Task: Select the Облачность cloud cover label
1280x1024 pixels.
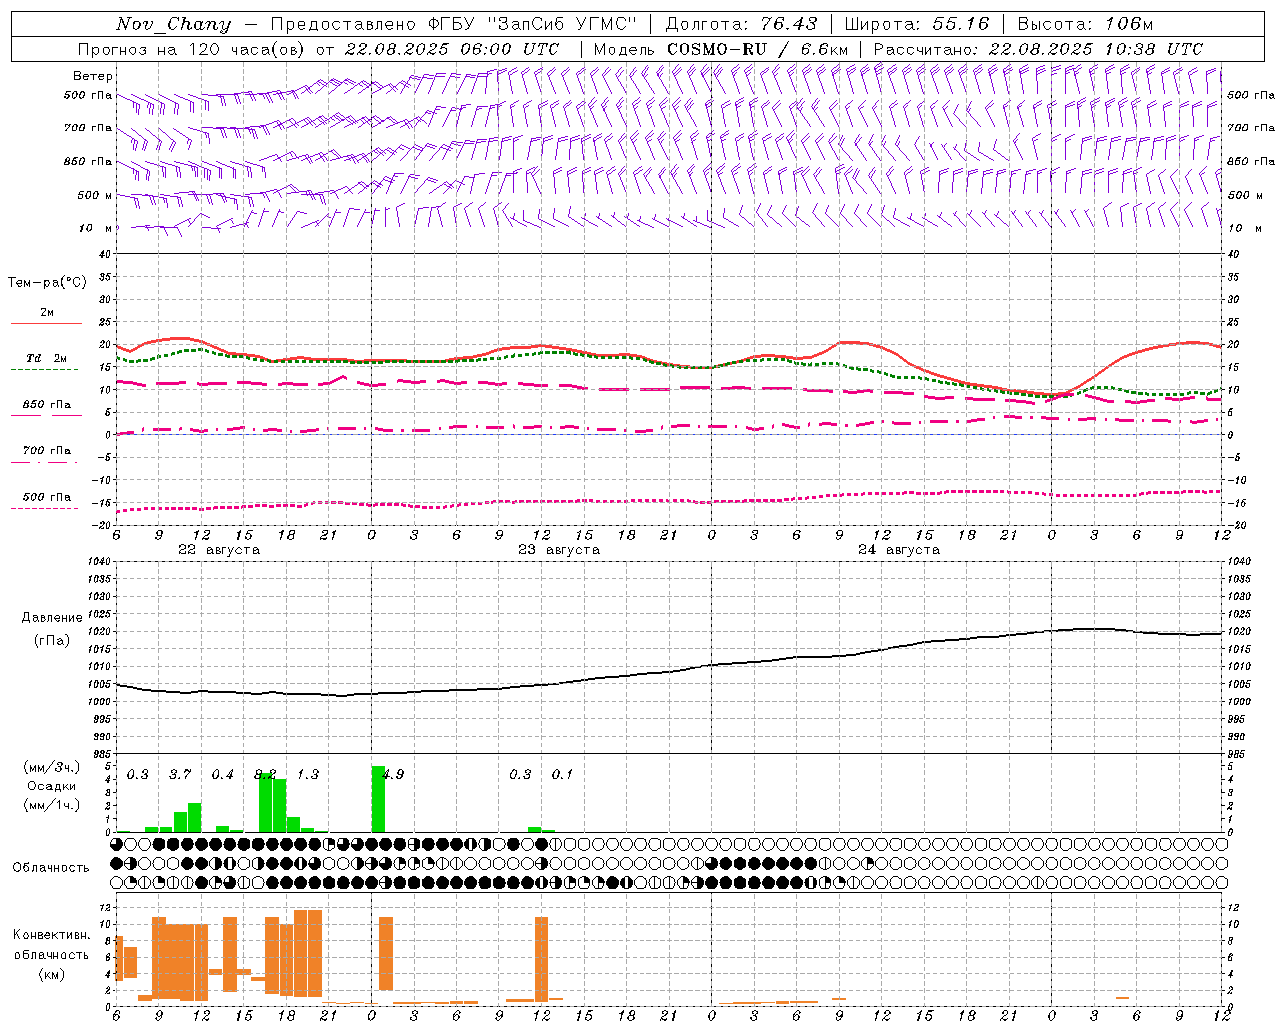Action: tap(51, 867)
